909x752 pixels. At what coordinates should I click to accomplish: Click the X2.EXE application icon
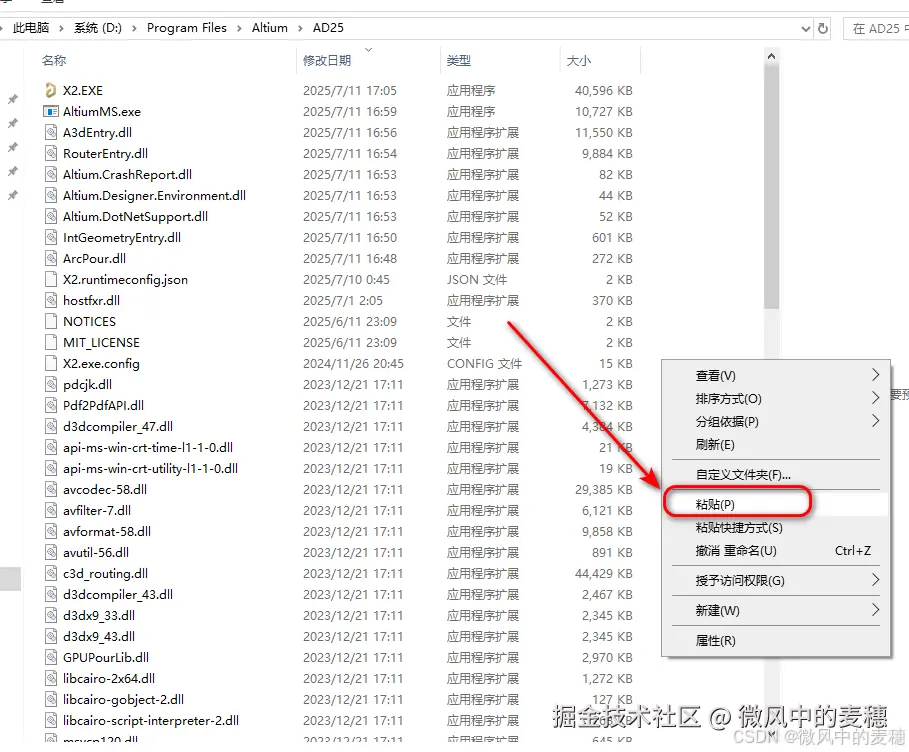tap(51, 90)
